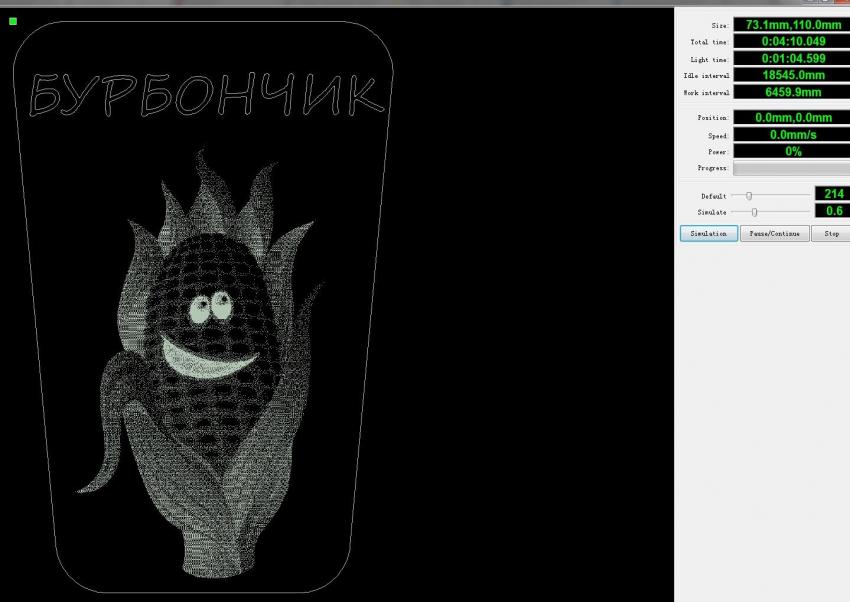The image size is (850, 602).
Task: Click the Position coordinates display
Action: coord(791,118)
